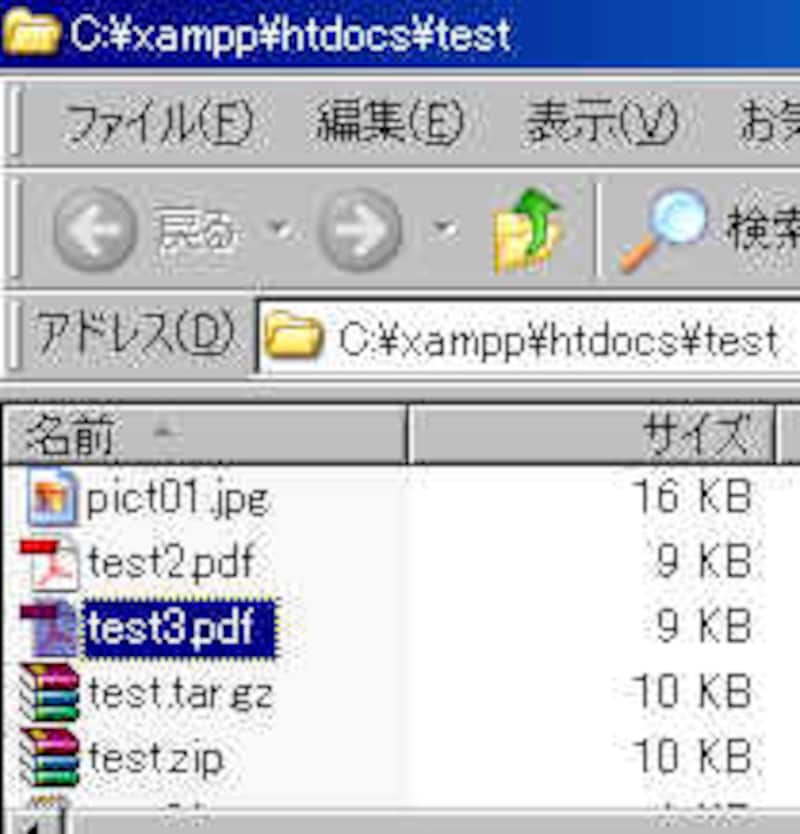This screenshot has height=834, width=800.
Task: Open the 編集(E) menu
Action: tap(390, 122)
